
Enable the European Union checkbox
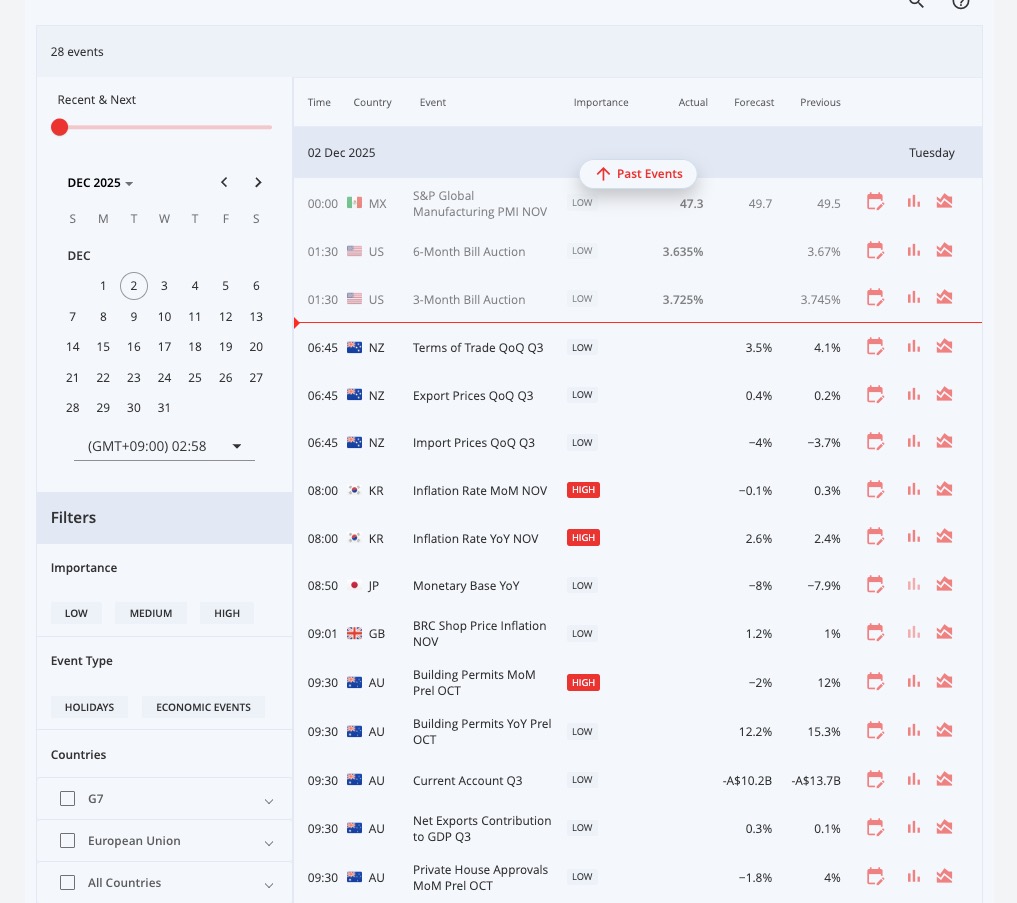[68, 841]
